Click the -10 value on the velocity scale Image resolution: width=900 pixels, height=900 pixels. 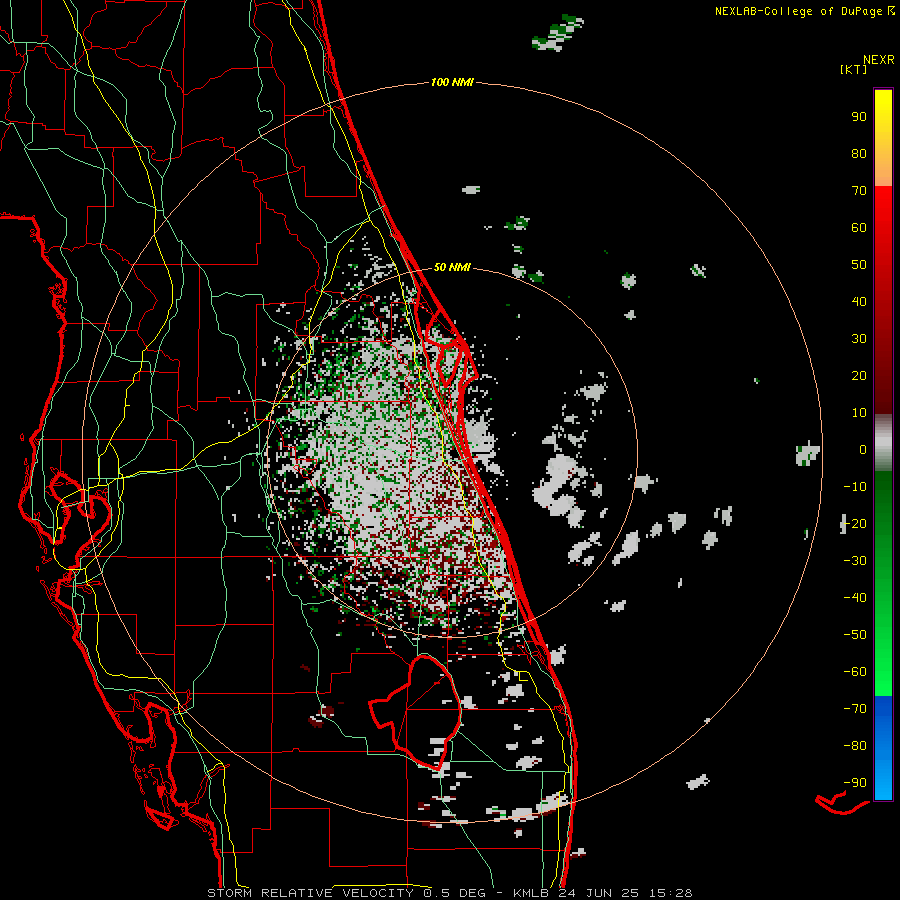coord(855,487)
